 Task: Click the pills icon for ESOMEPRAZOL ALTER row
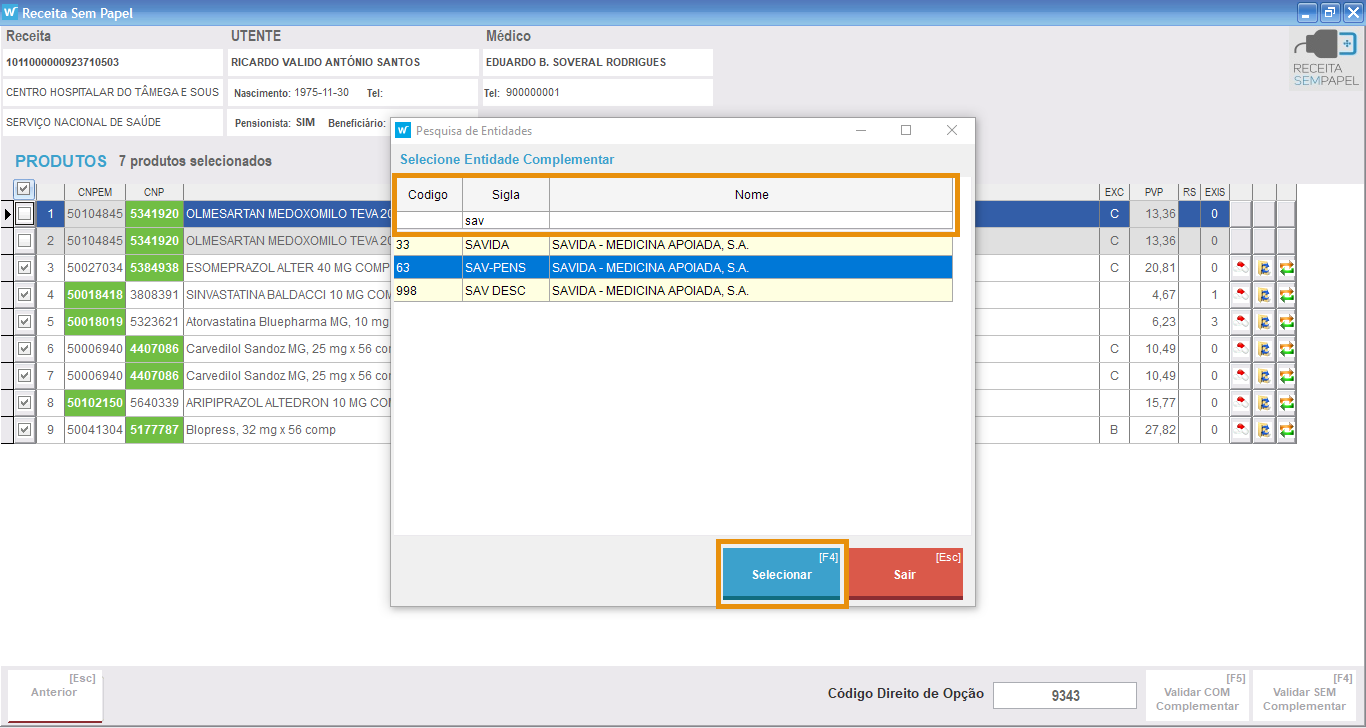(x=1240, y=268)
